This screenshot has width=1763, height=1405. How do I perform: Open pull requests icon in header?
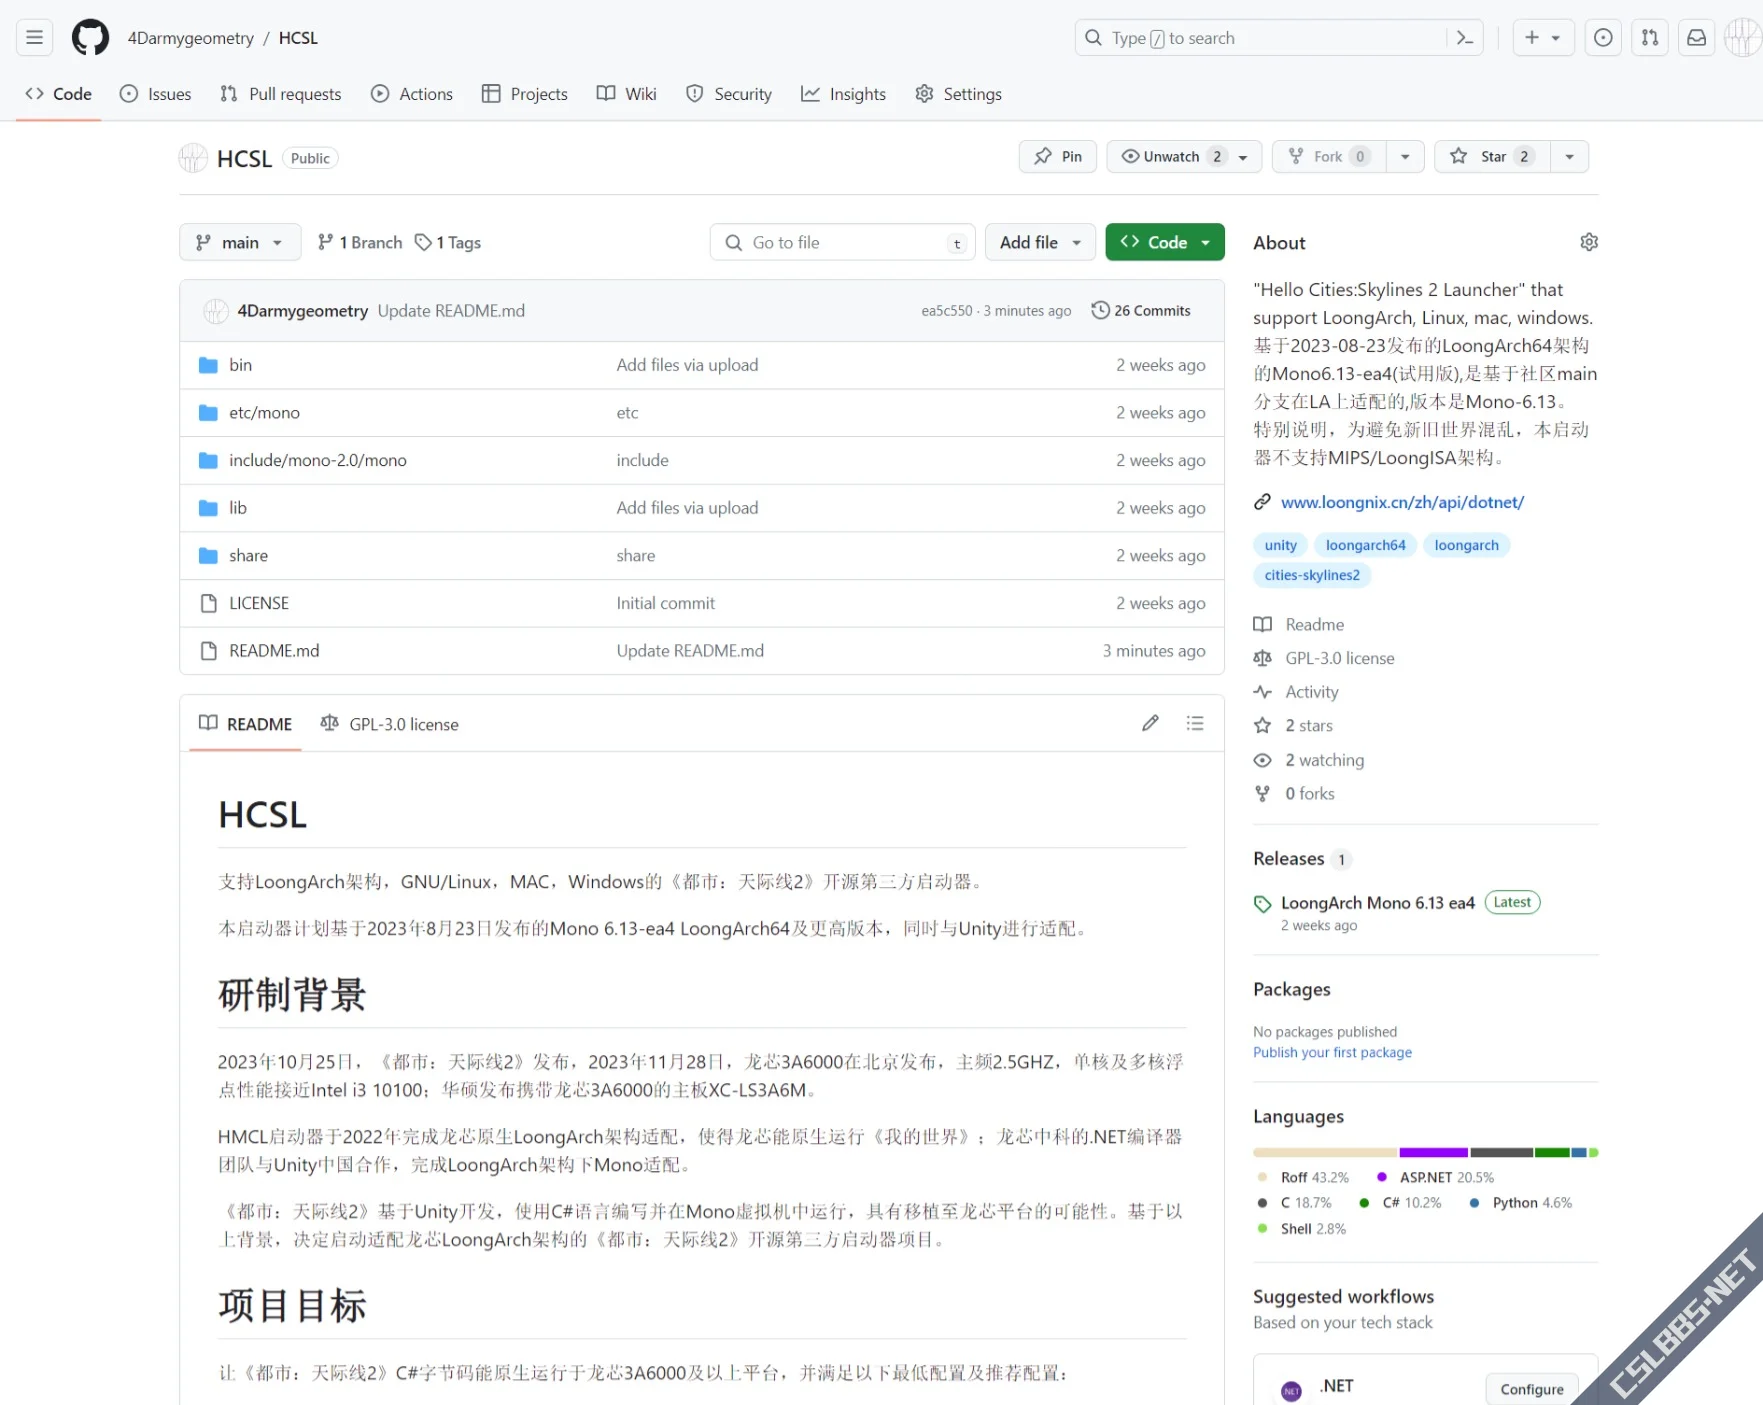(1650, 38)
